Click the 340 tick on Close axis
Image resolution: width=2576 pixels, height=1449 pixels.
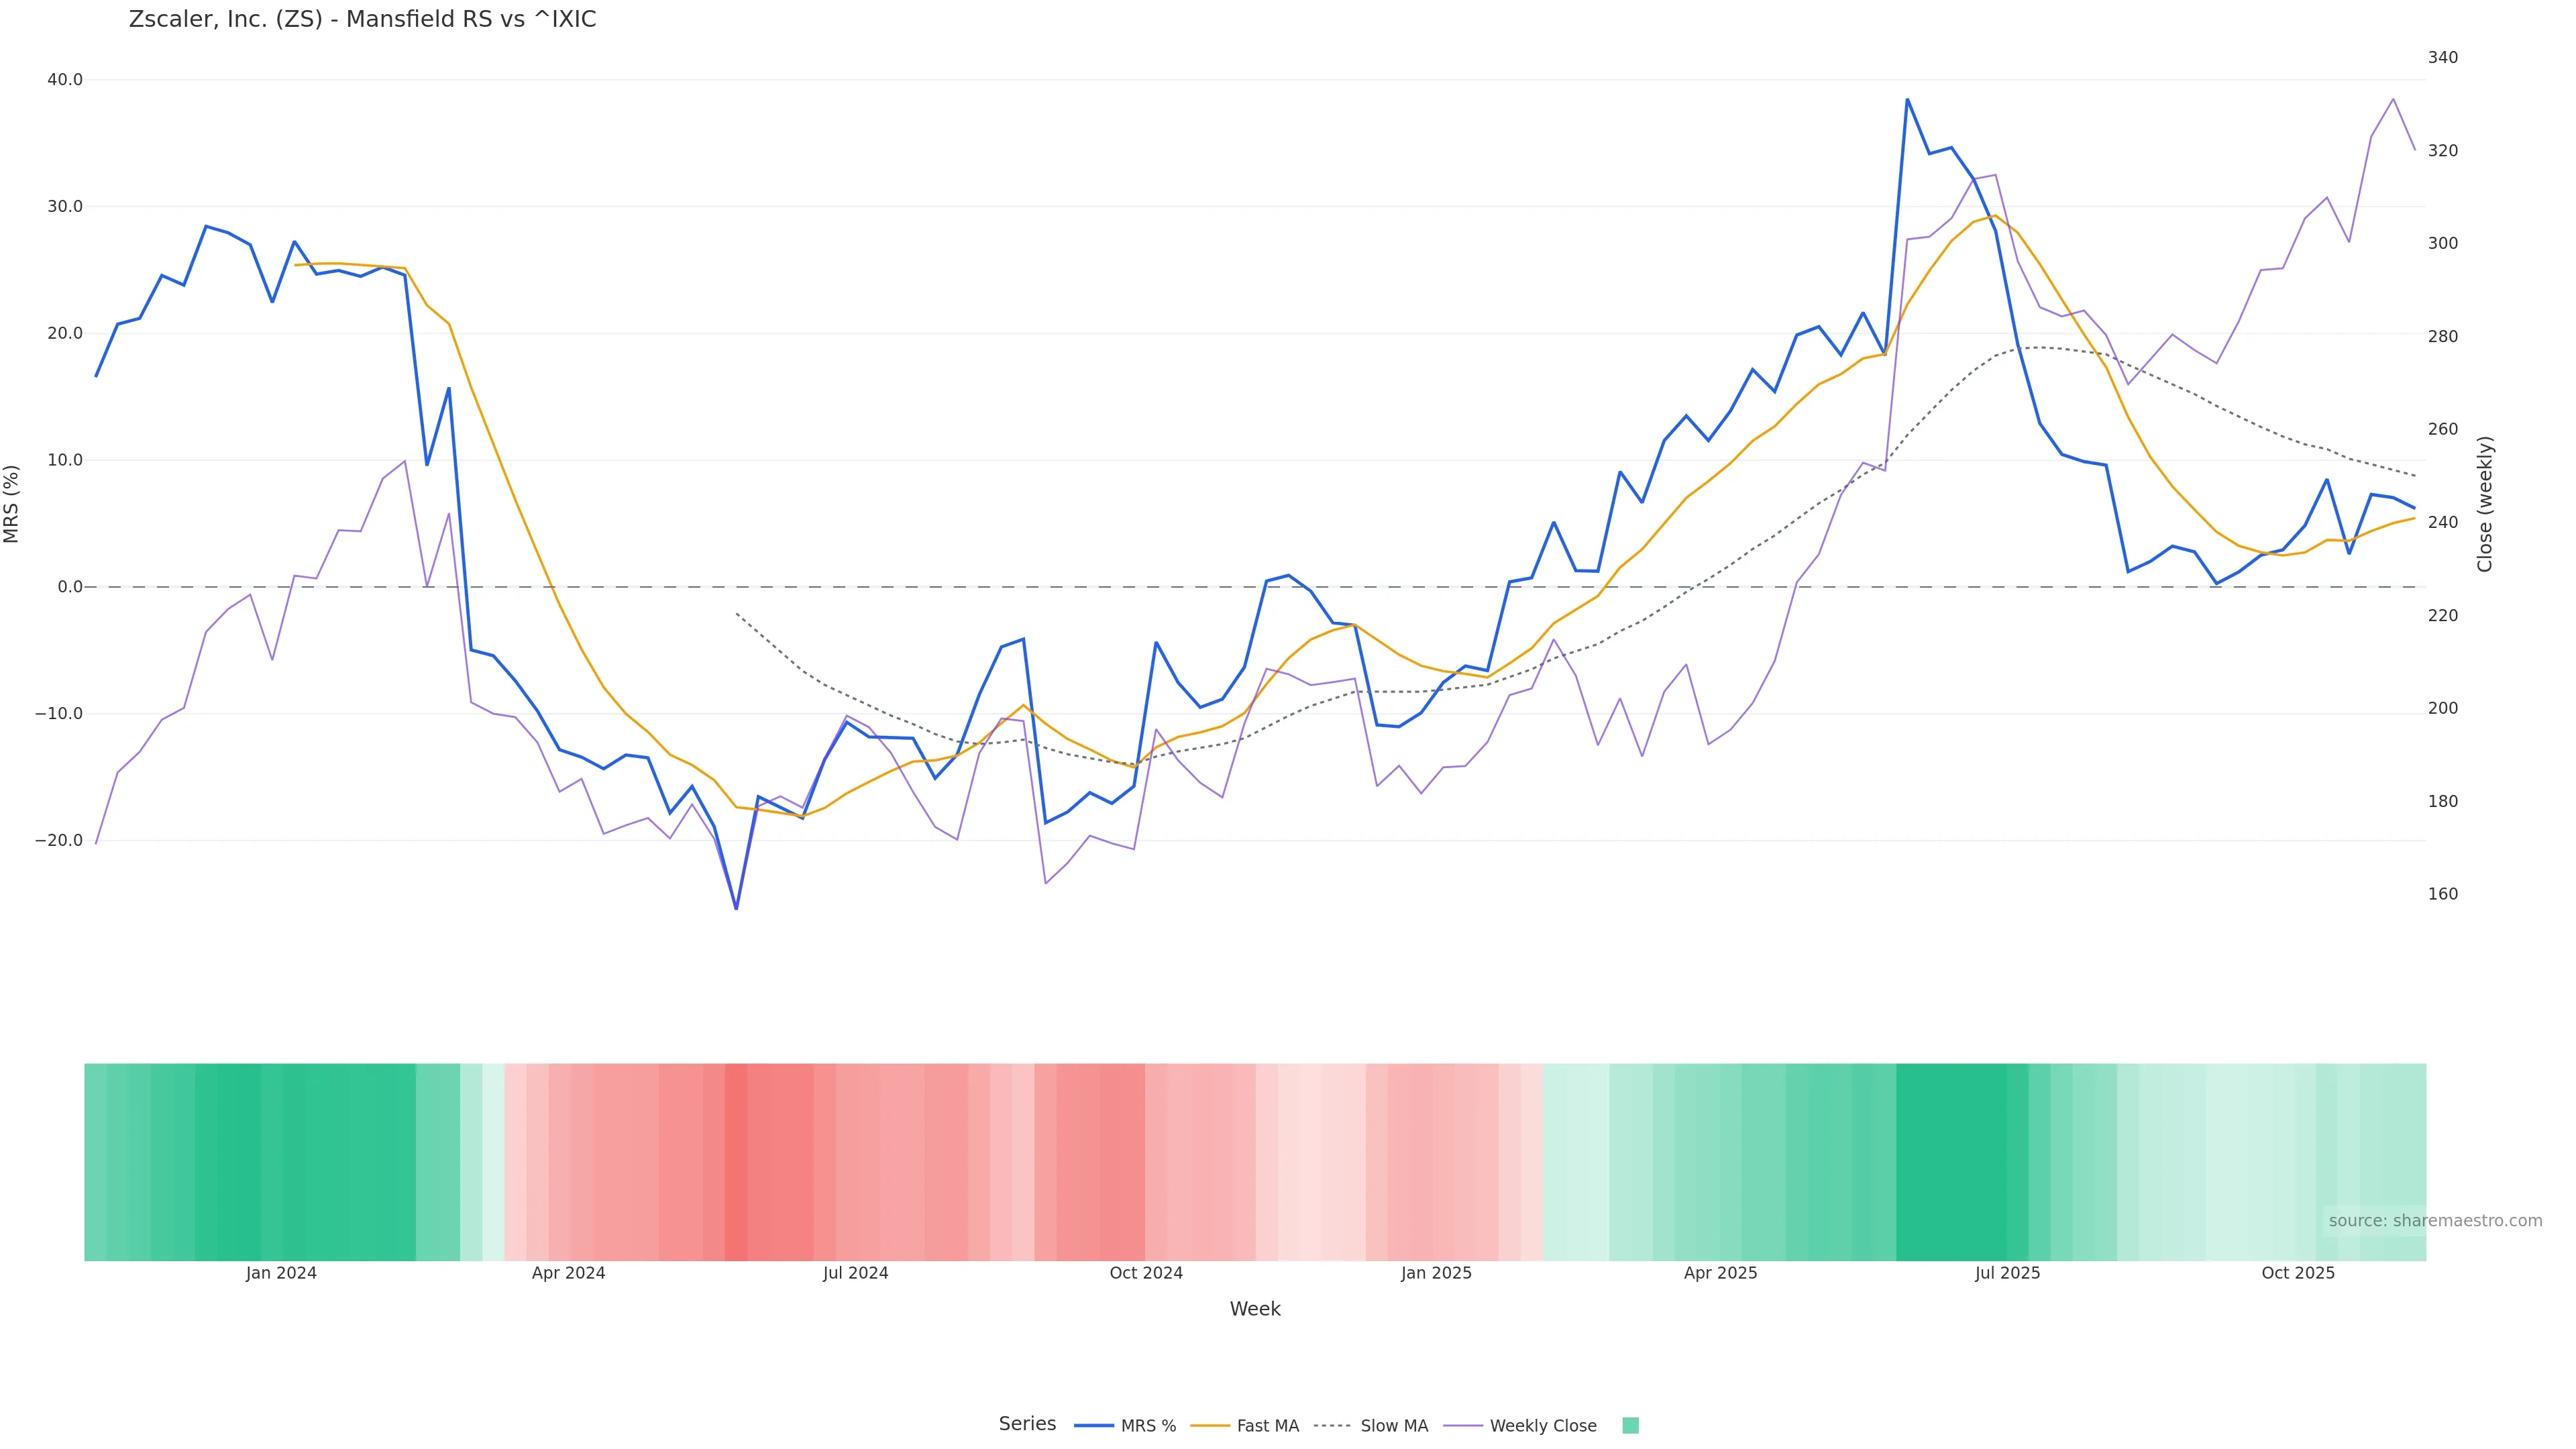click(2442, 58)
